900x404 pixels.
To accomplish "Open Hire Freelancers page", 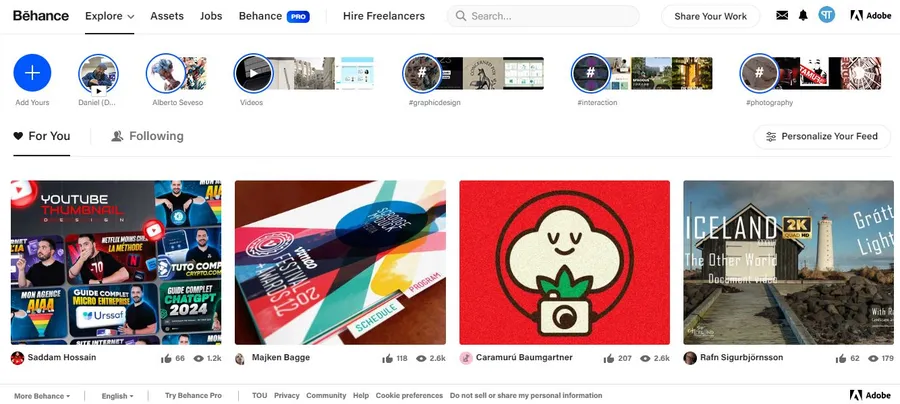I will [384, 16].
